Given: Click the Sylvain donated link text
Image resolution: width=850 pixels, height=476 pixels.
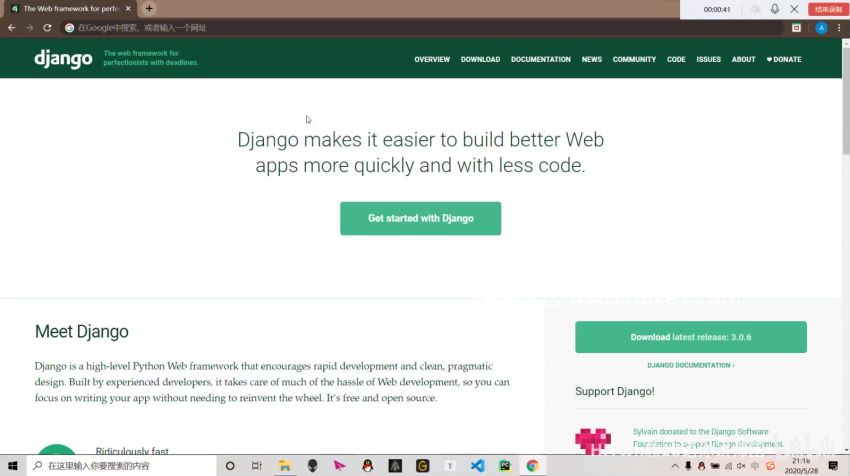Looking at the screenshot, I should [x=708, y=438].
